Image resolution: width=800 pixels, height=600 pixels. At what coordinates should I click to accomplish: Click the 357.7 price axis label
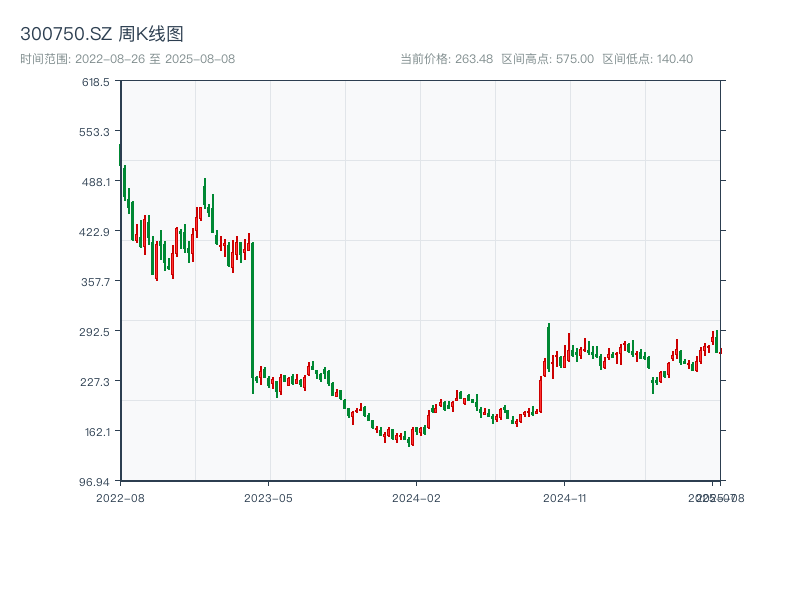click(x=96, y=282)
